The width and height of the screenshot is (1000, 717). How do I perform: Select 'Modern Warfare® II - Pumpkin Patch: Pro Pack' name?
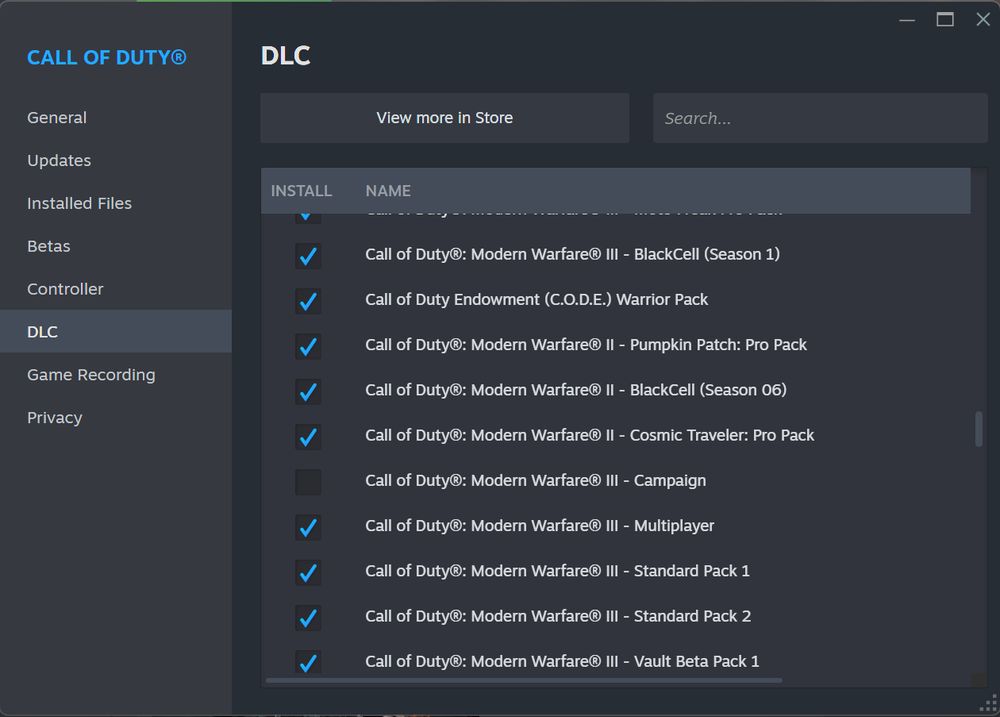pyautogui.click(x=585, y=344)
